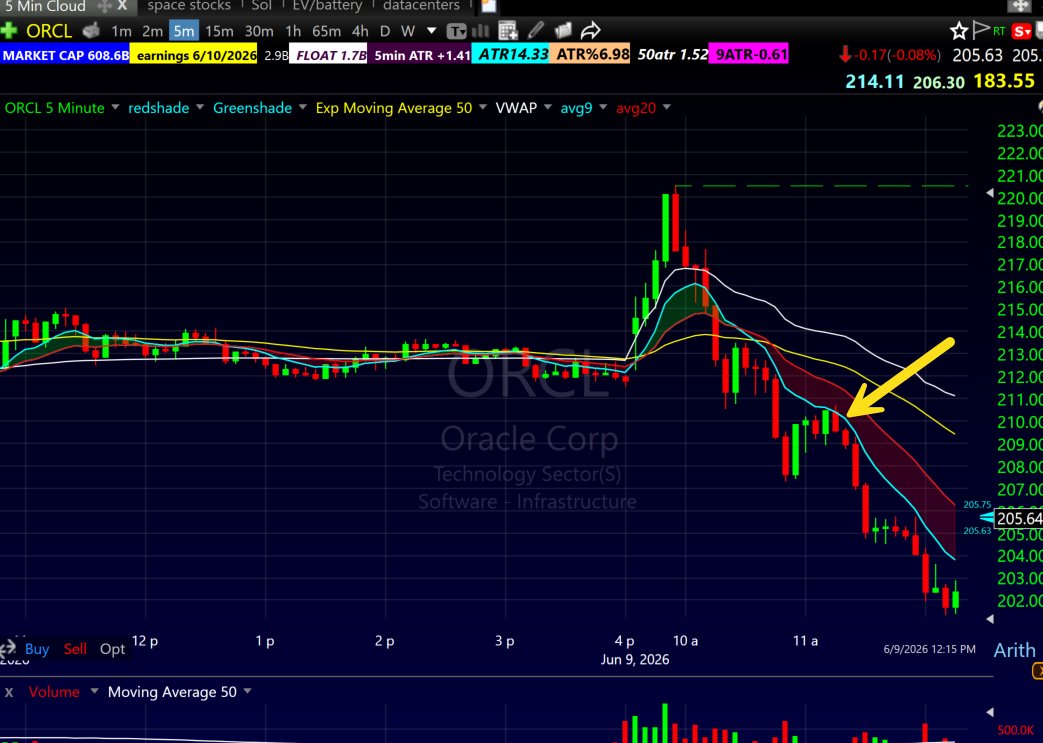Open the add indicator grid icon
The width and height of the screenshot is (1043, 743).
point(508,31)
